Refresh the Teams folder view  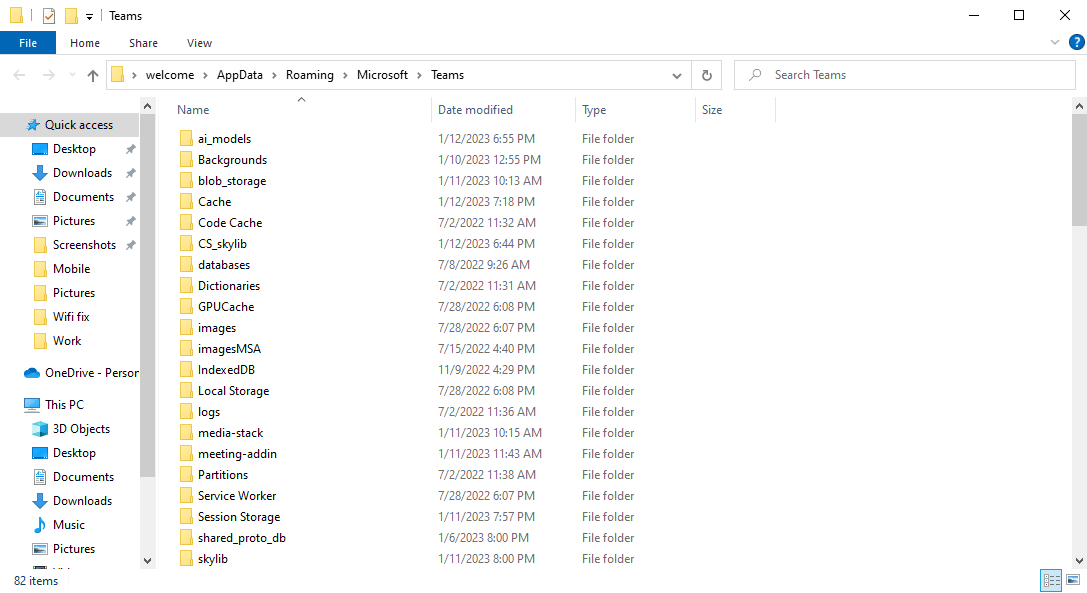coord(706,76)
